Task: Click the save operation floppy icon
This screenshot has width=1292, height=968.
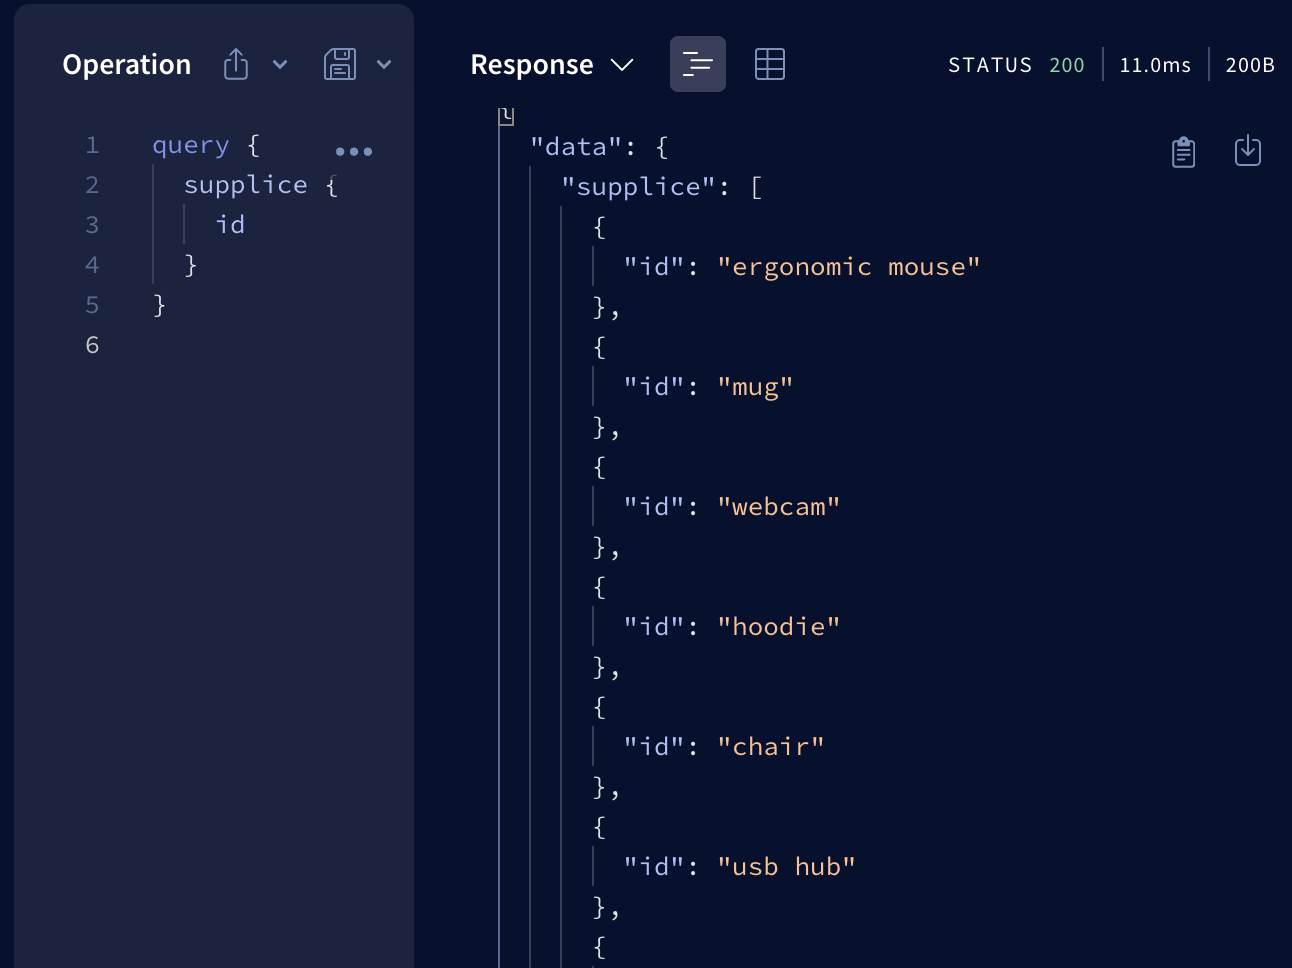Action: pos(340,64)
